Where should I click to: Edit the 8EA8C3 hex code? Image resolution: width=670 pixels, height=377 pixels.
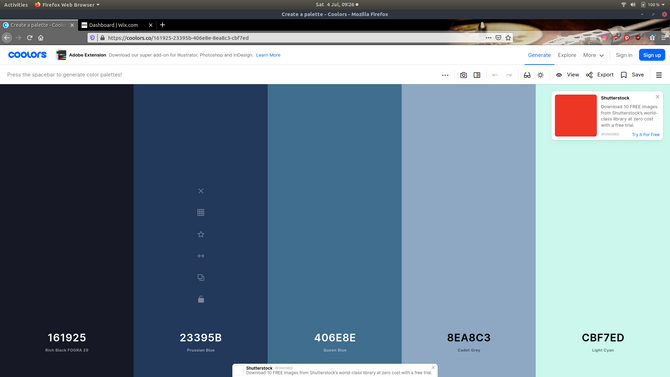pyautogui.click(x=469, y=338)
